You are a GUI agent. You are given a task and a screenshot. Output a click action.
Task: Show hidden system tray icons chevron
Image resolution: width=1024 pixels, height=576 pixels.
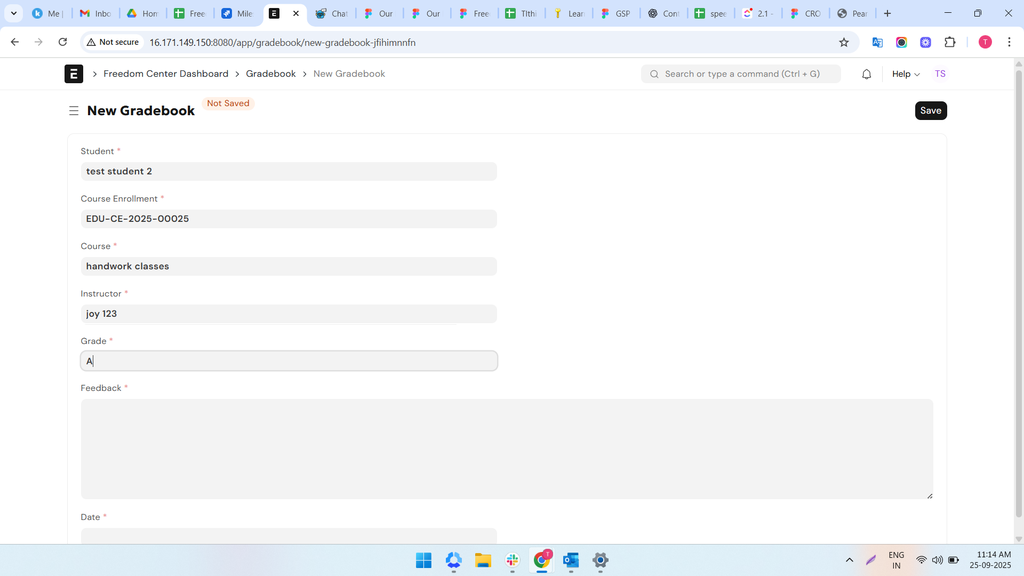tap(850, 560)
